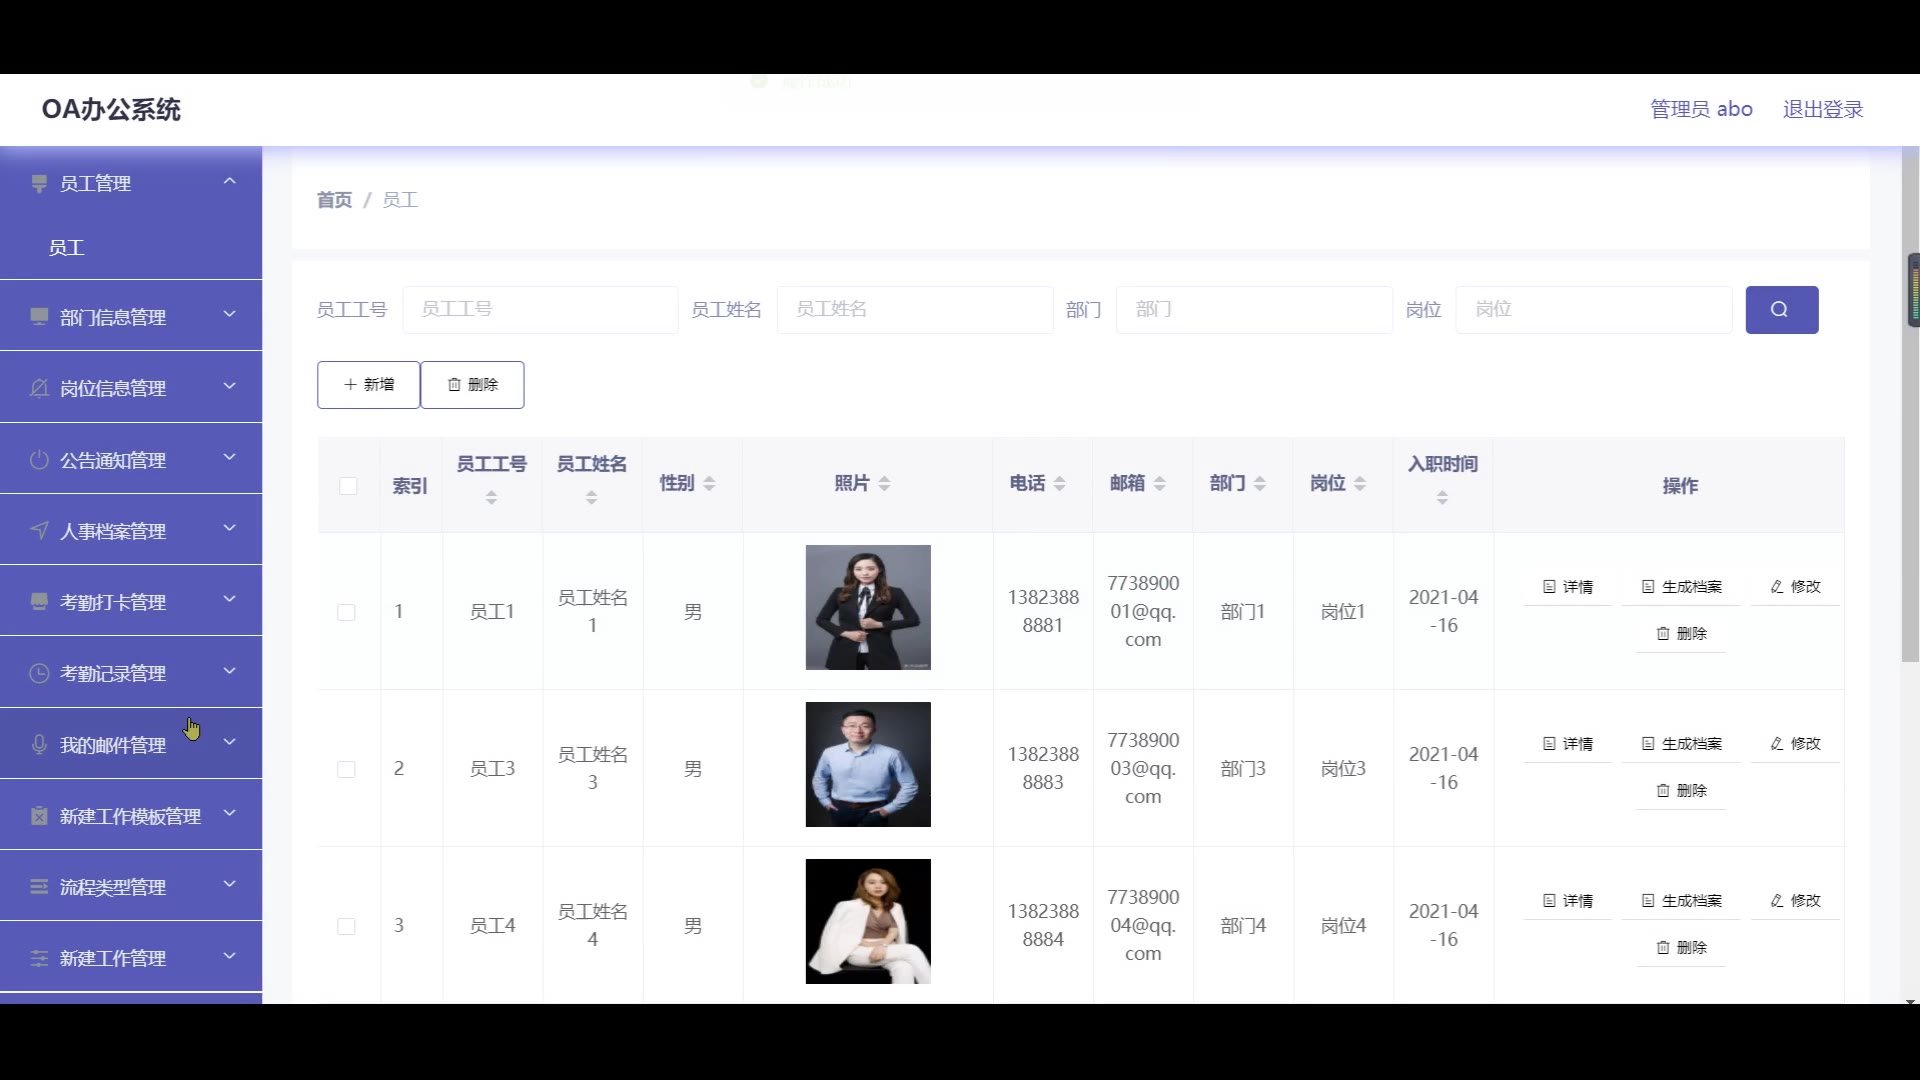Screen dimensions: 1920x1080
Task: Click 退出登录 link
Action: click(x=1822, y=109)
